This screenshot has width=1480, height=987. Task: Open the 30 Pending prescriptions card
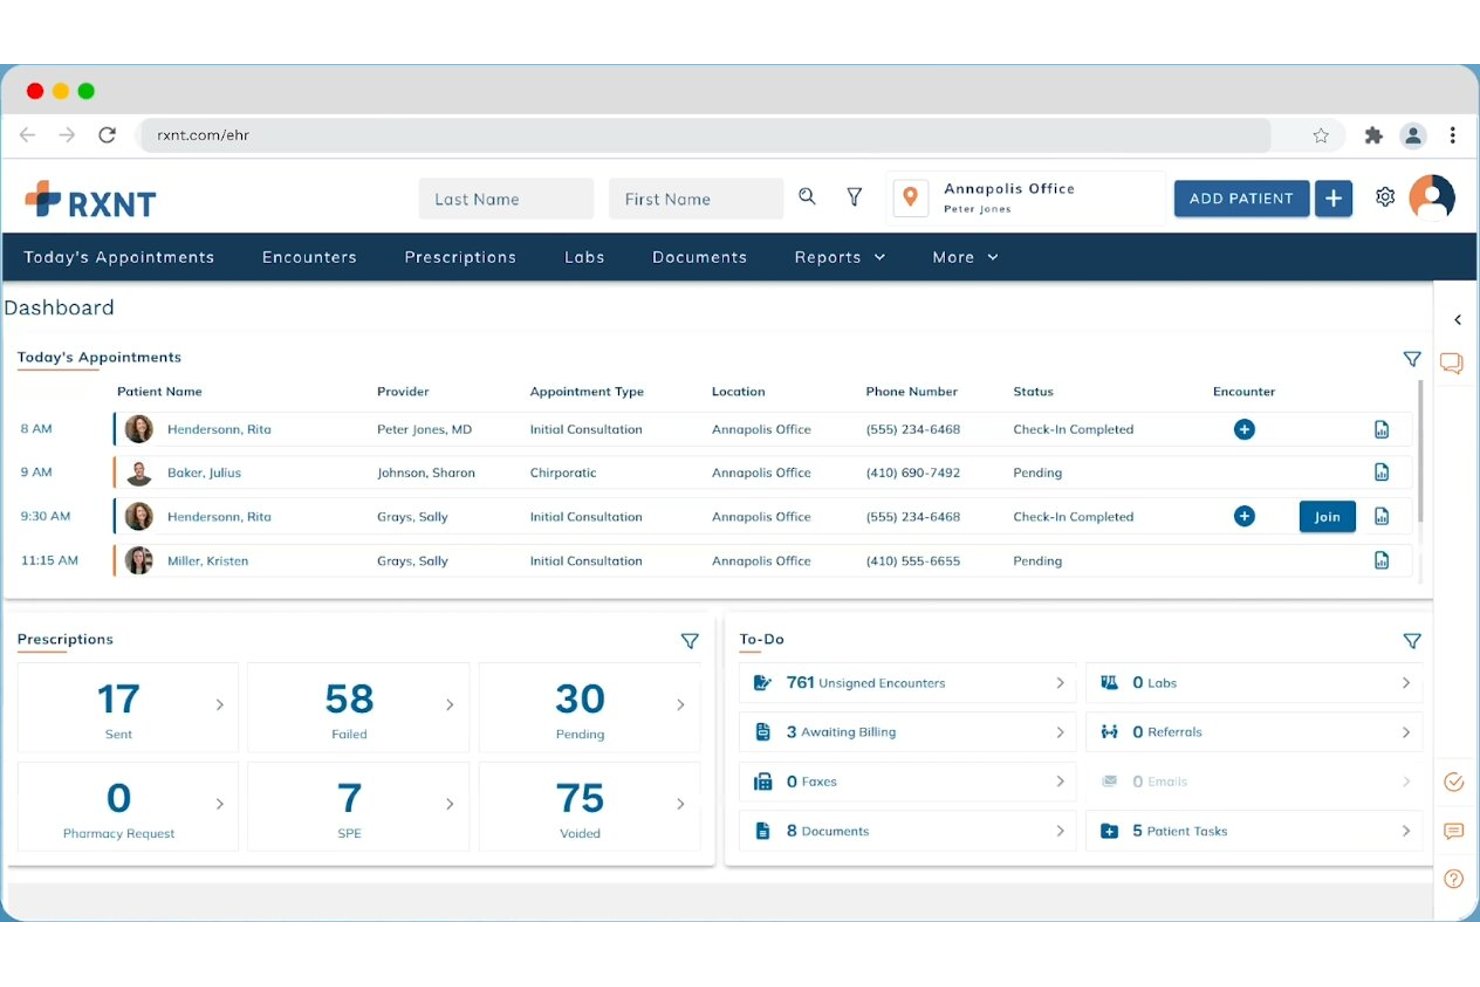[590, 708]
